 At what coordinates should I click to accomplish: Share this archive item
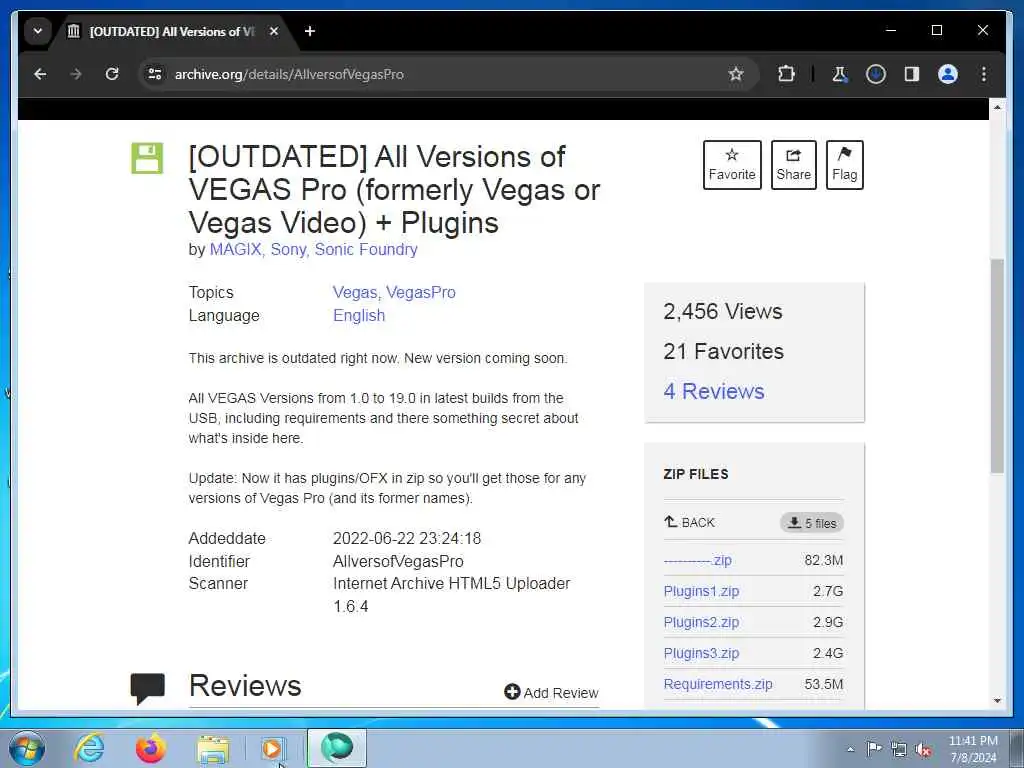793,165
